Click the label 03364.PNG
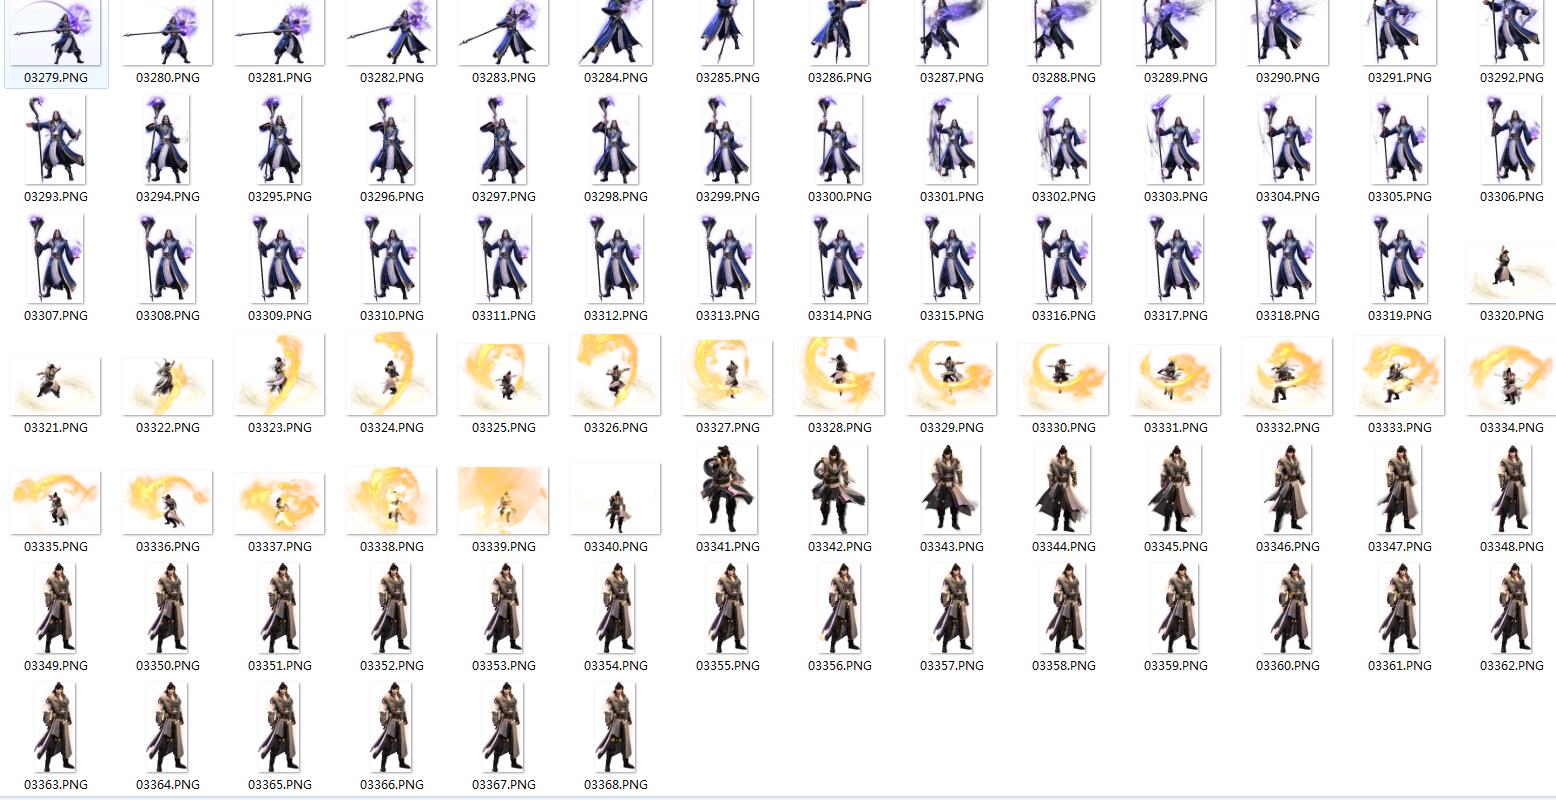This screenshot has width=1556, height=800. (168, 784)
